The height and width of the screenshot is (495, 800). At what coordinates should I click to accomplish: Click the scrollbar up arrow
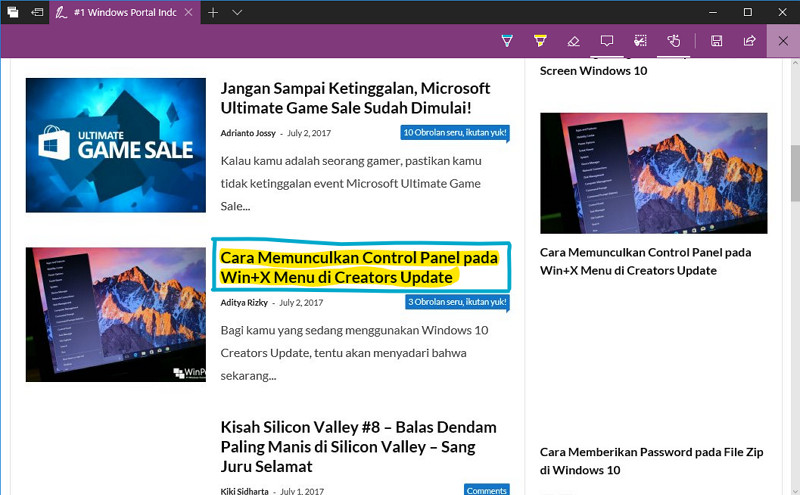tap(795, 63)
